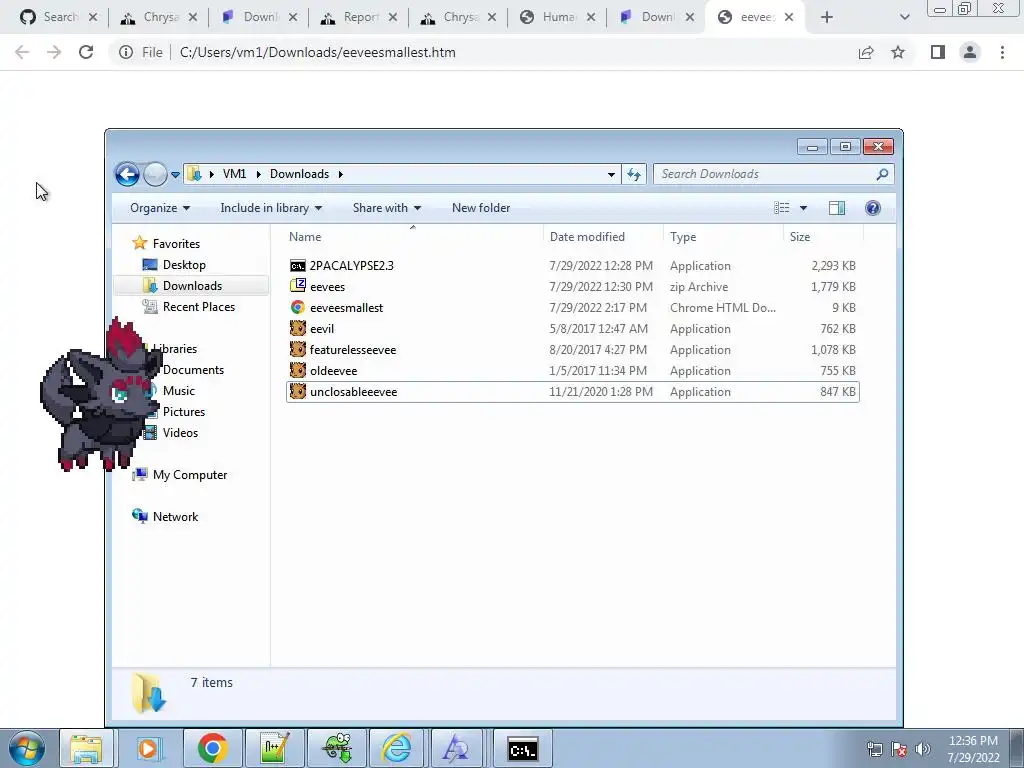Switch to the Report tab

[359, 17]
